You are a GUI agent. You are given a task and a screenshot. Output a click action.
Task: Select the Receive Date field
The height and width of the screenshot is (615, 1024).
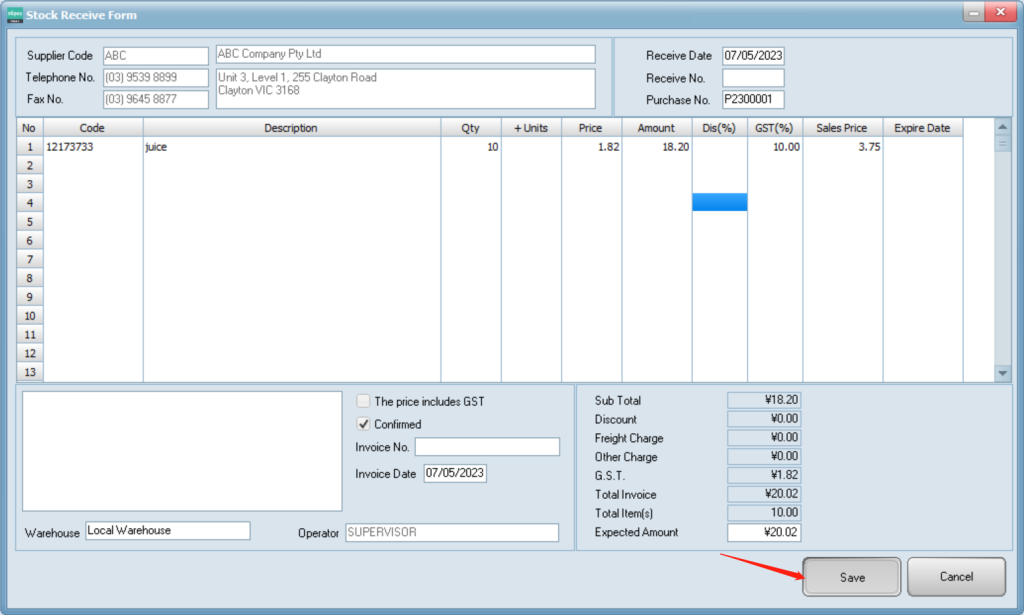tap(753, 56)
